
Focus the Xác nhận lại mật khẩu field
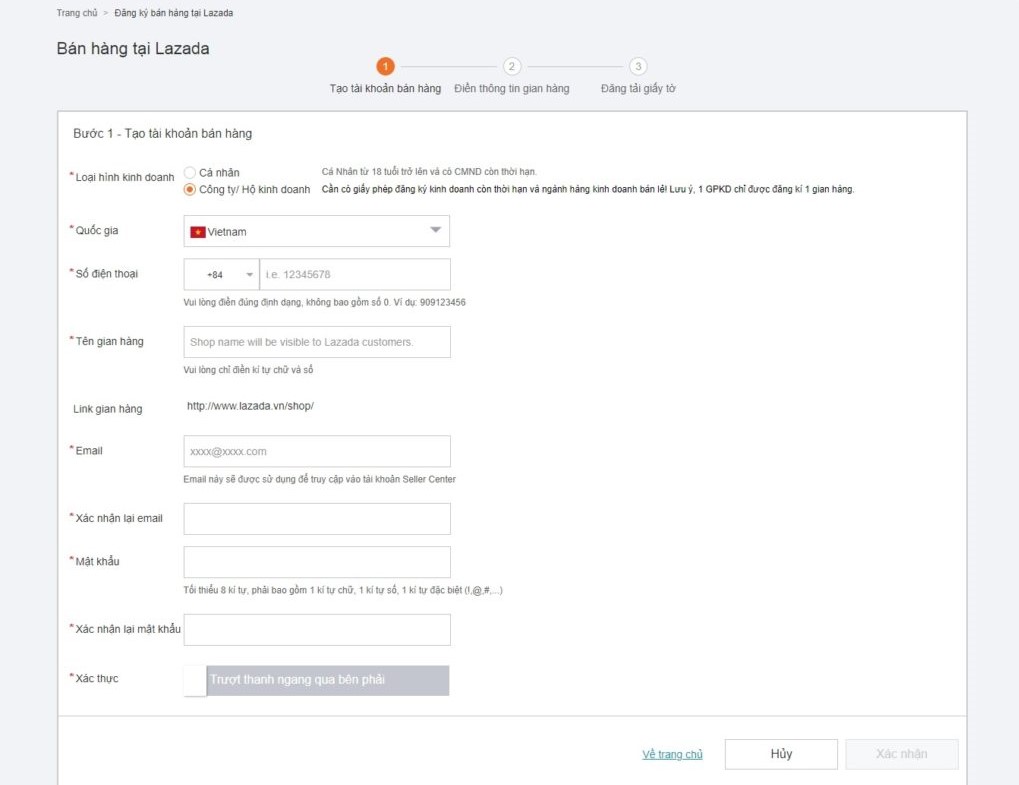pyautogui.click(x=316, y=630)
